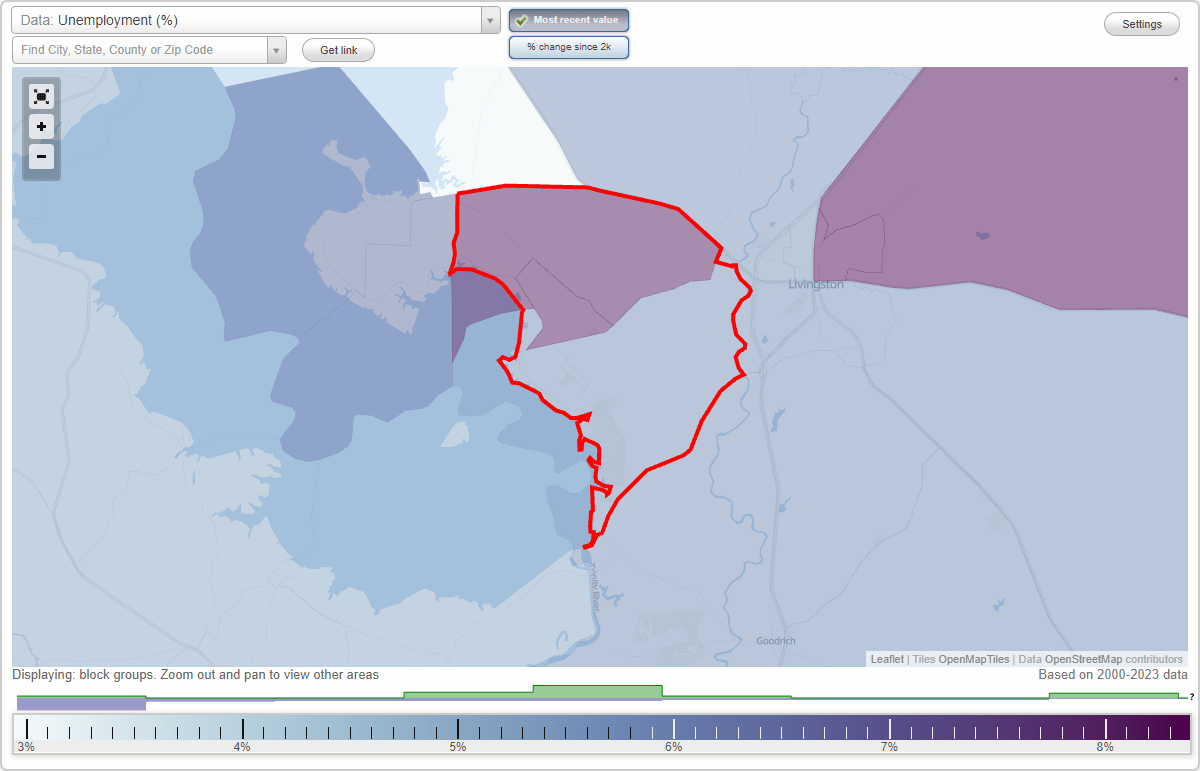This screenshot has height=771, width=1200.
Task: Enable the '% change since 2k' view
Action: (x=569, y=46)
